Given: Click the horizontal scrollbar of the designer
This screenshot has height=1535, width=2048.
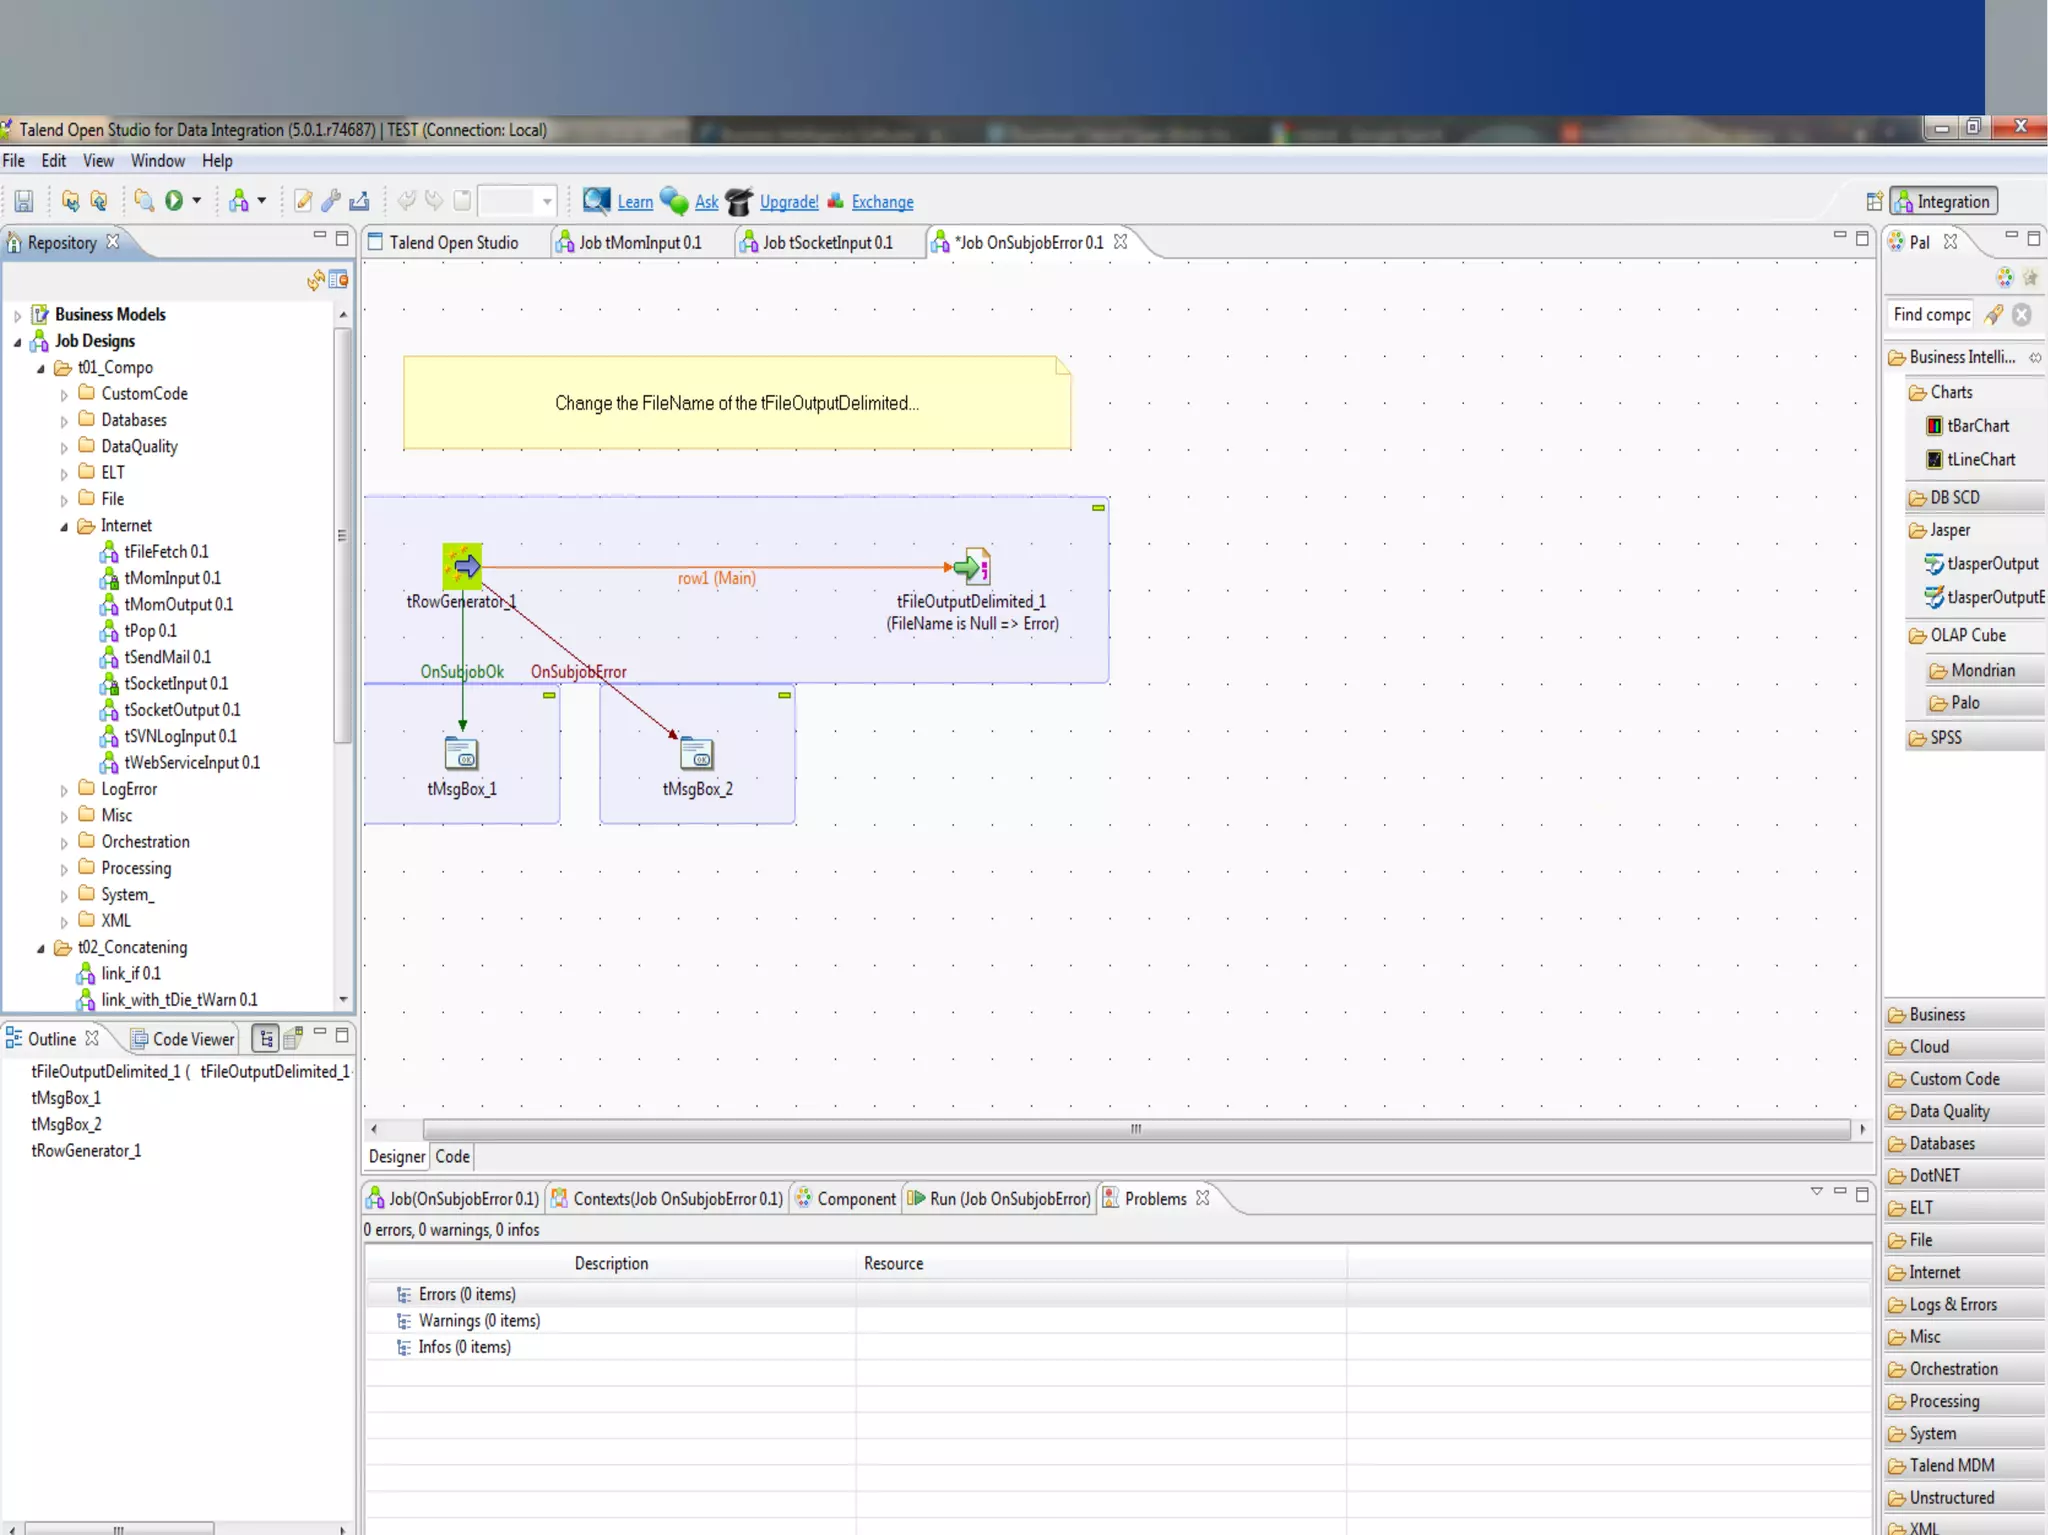Looking at the screenshot, I should pos(1135,1129).
